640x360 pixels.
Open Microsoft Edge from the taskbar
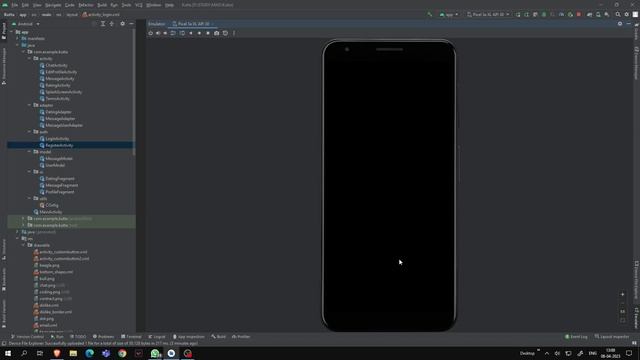coord(89,353)
